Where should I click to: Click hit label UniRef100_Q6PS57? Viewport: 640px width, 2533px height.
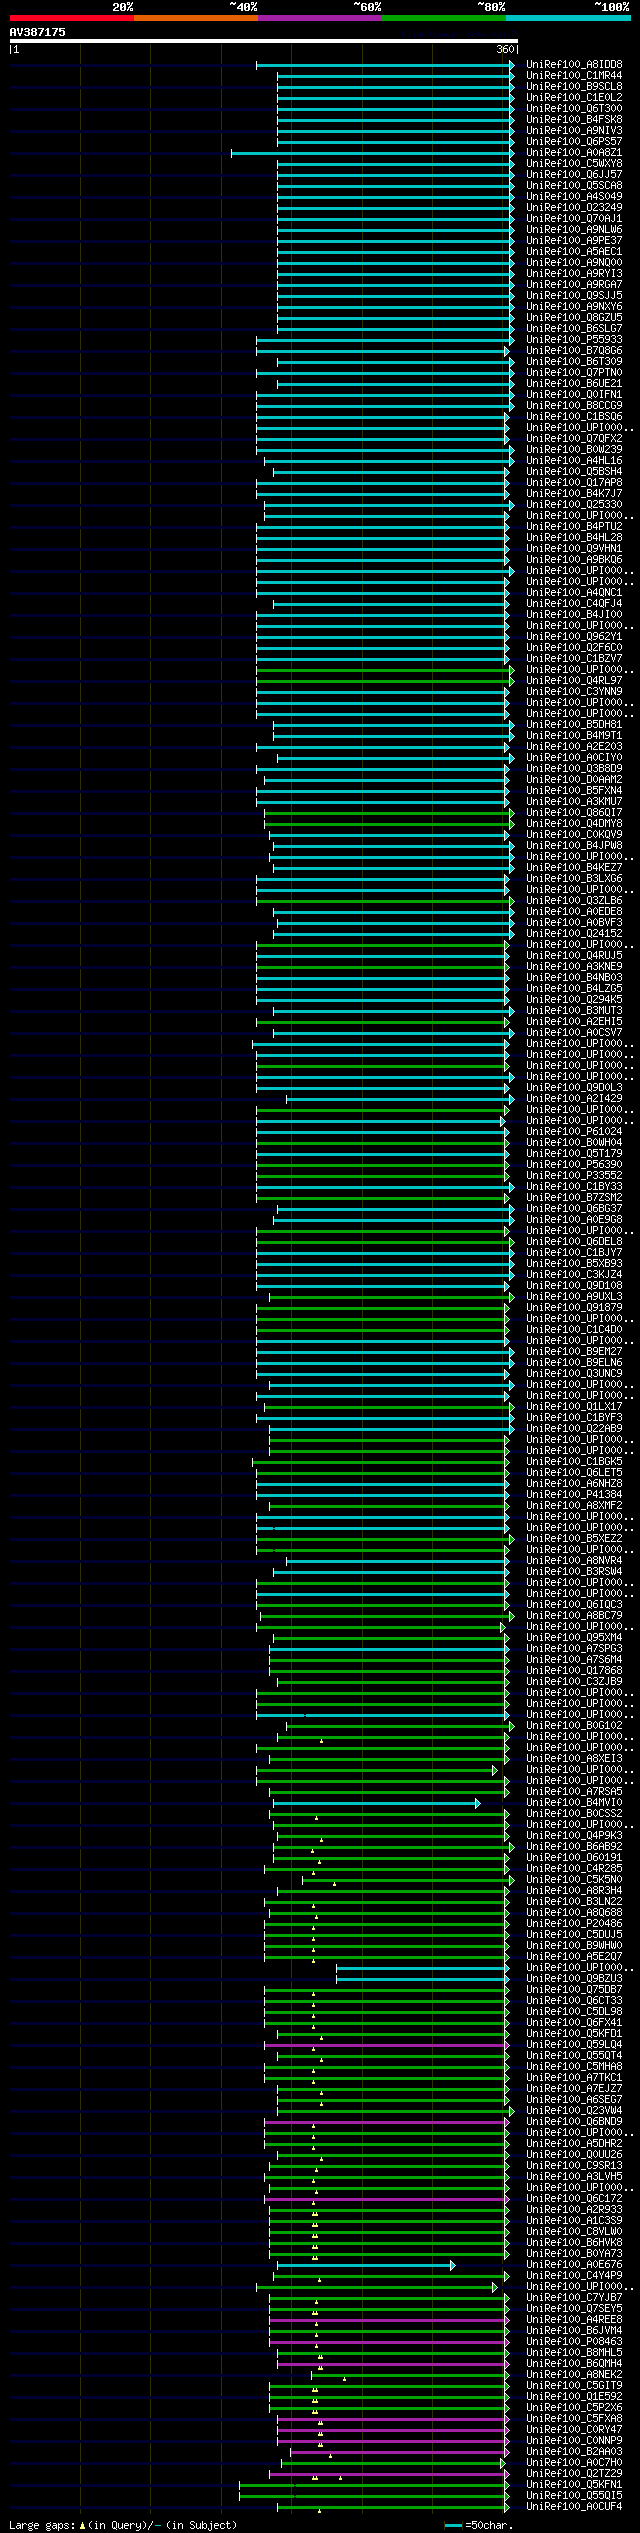[x=574, y=142]
